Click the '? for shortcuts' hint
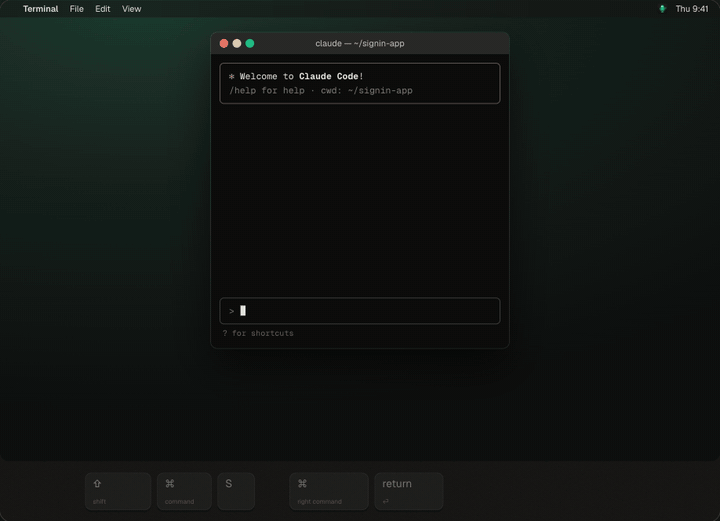This screenshot has height=521, width=720. (258, 333)
